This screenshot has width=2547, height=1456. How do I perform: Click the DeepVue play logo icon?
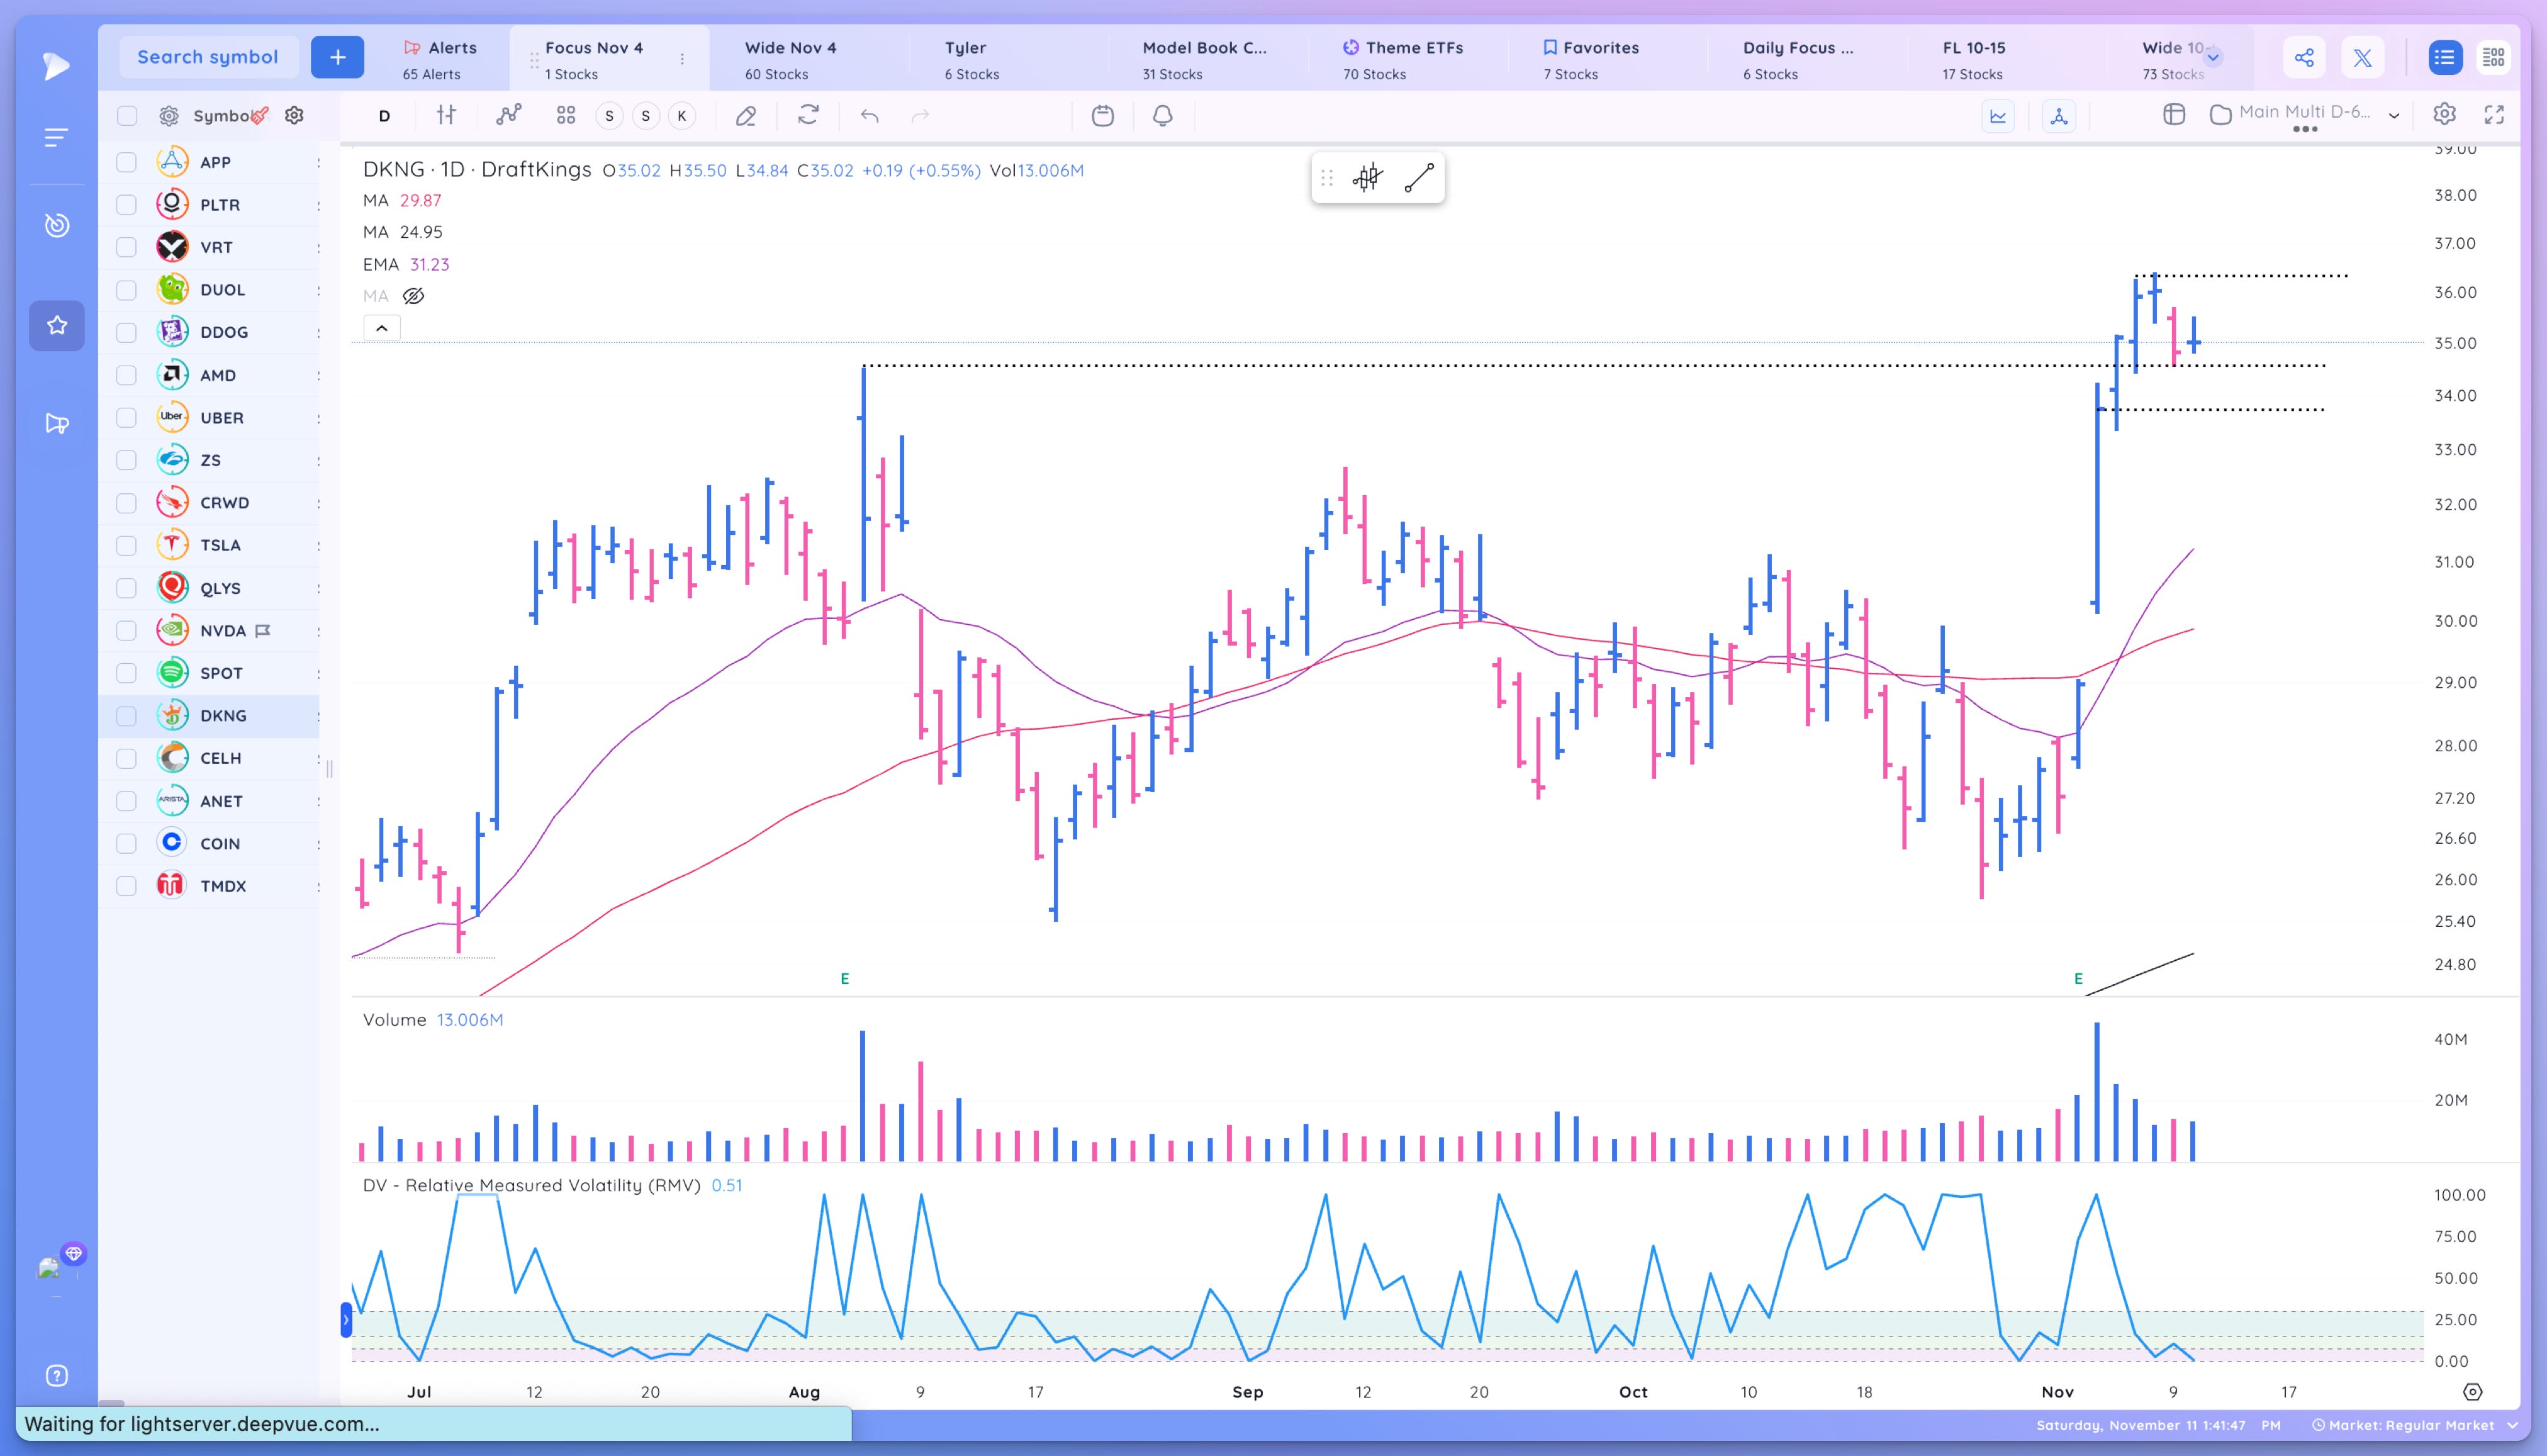[x=56, y=66]
